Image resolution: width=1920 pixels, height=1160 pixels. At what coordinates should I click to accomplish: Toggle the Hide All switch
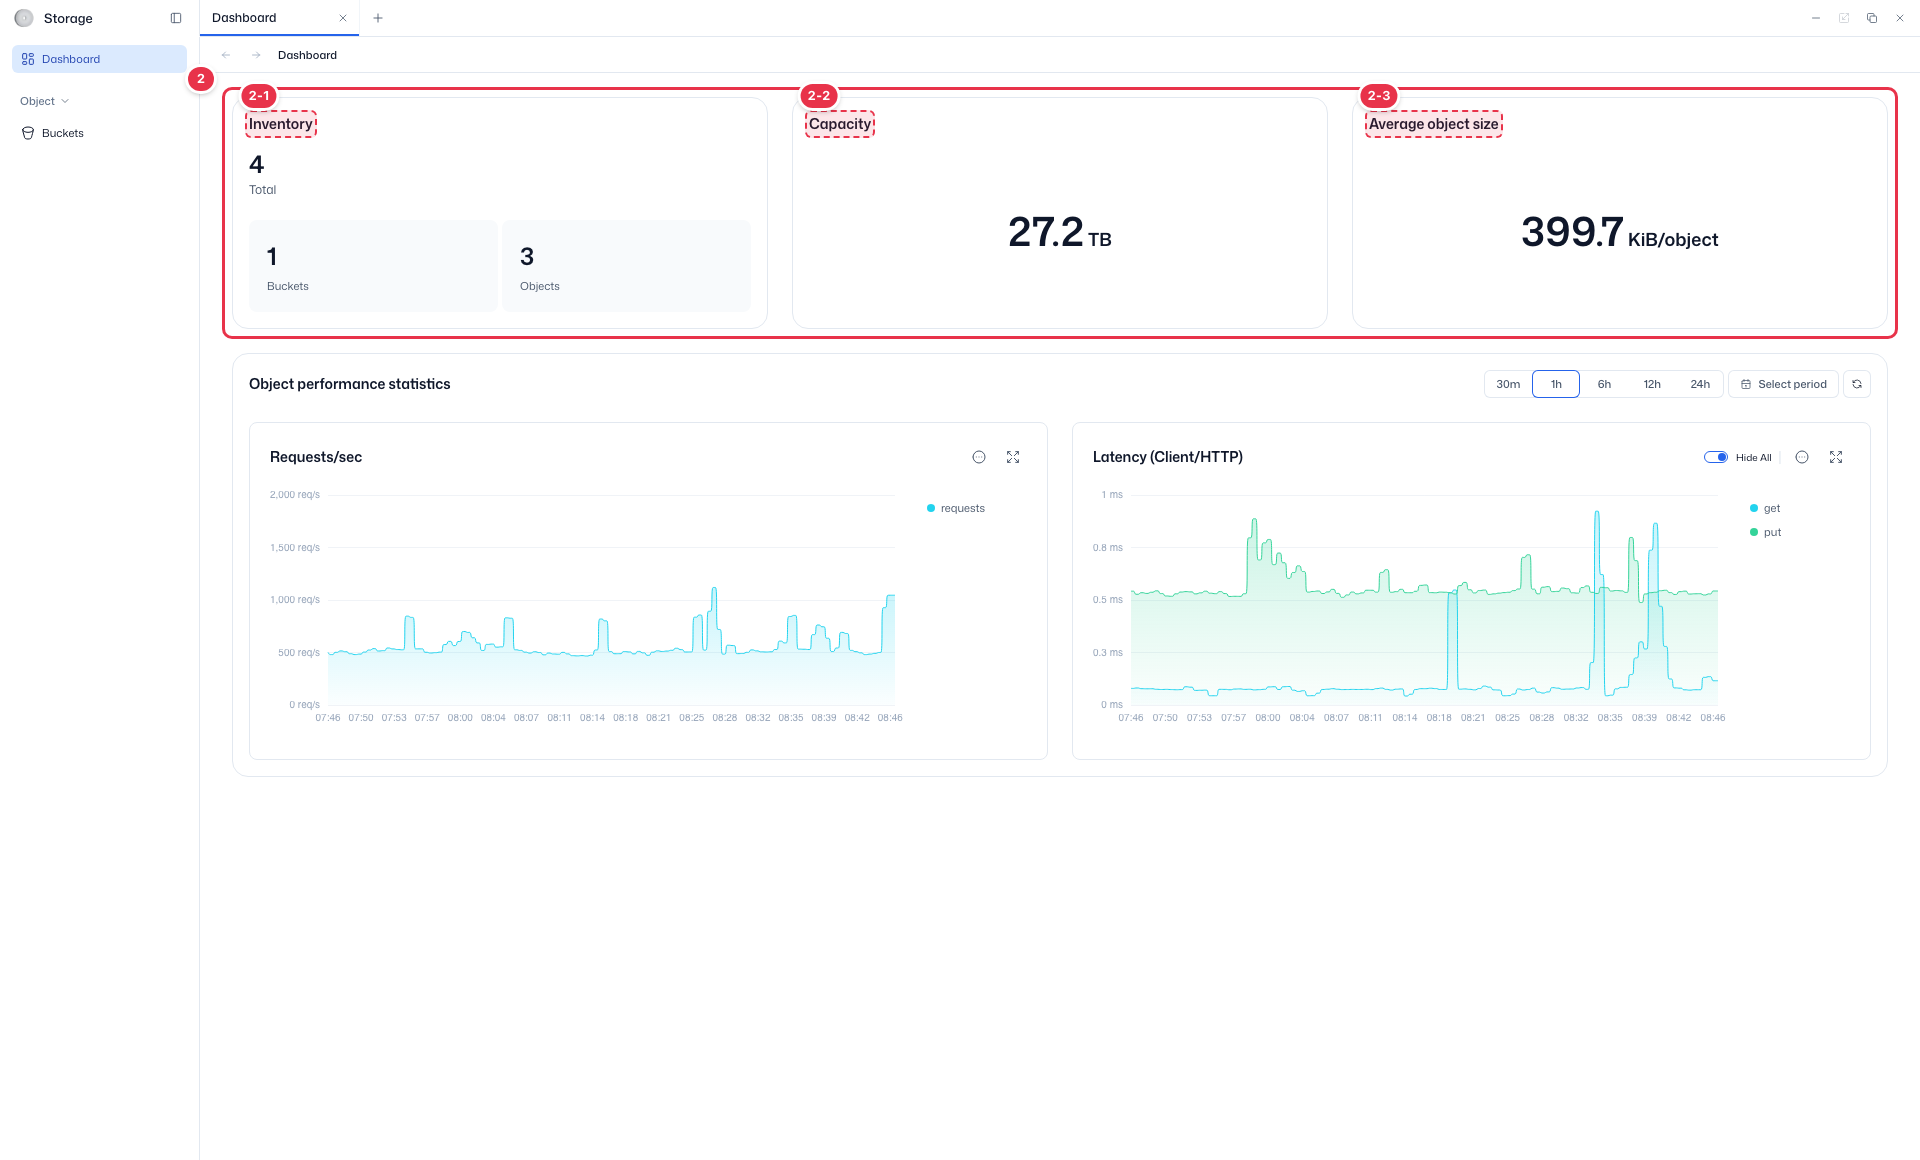pyautogui.click(x=1716, y=457)
